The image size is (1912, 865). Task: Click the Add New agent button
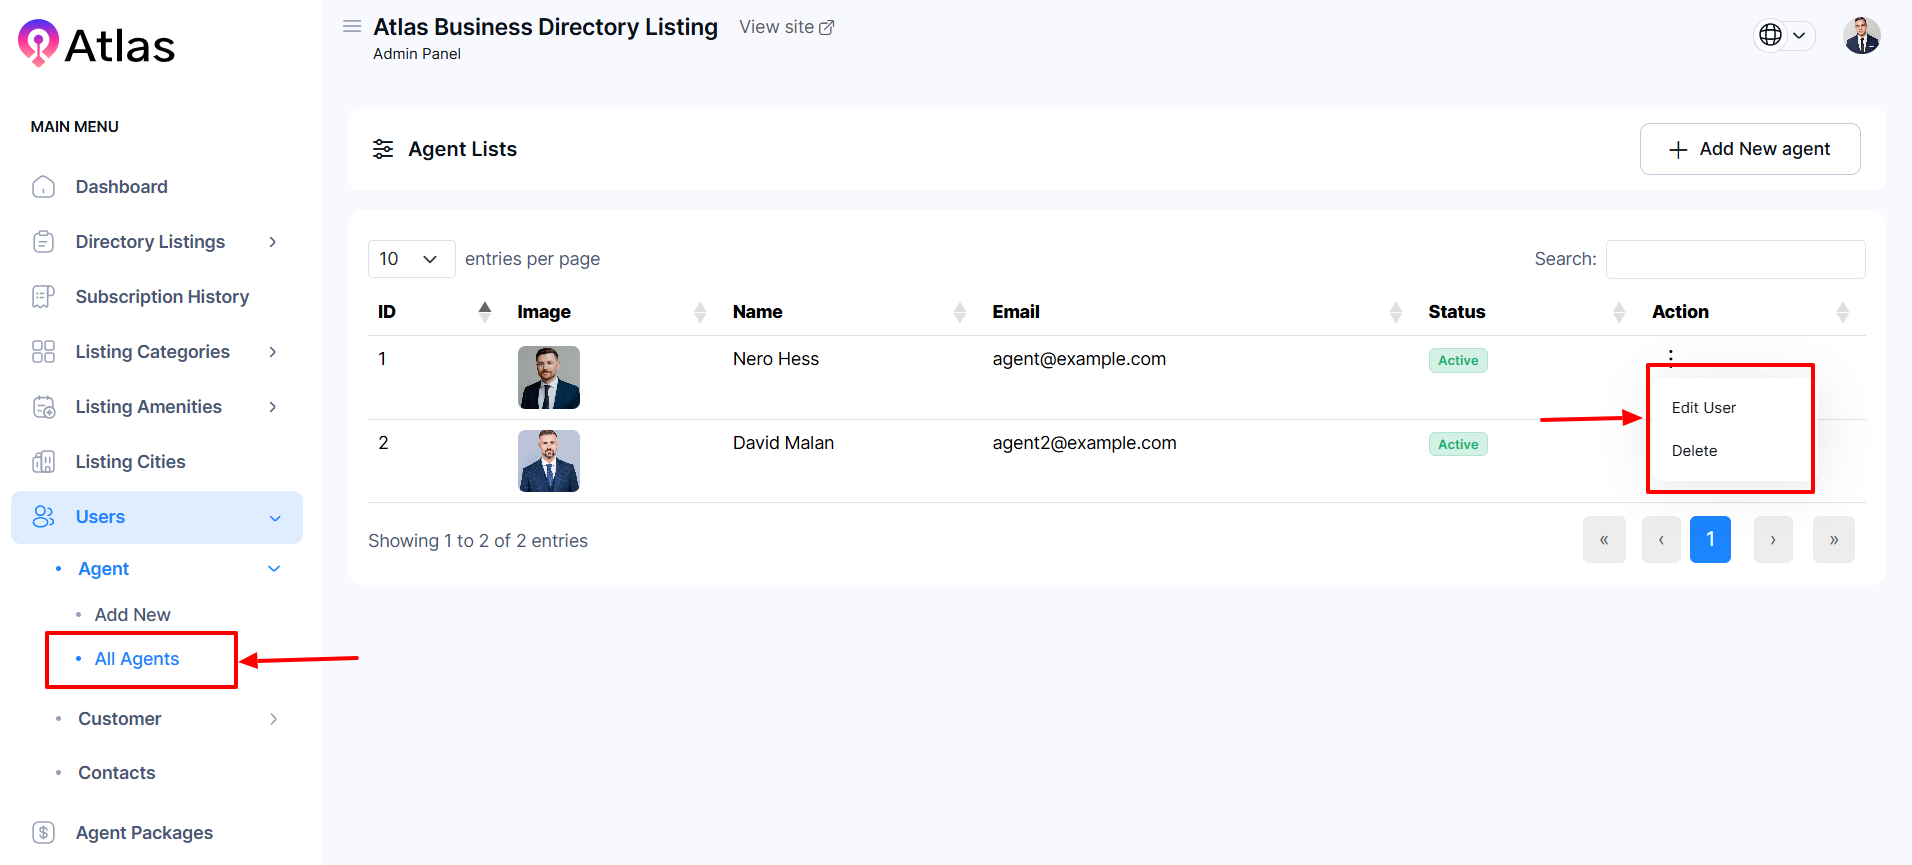click(1749, 149)
